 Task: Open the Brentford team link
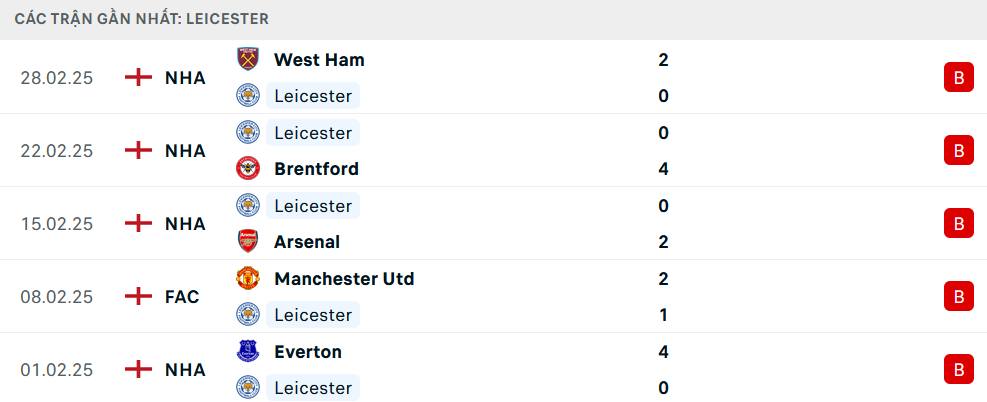(316, 168)
